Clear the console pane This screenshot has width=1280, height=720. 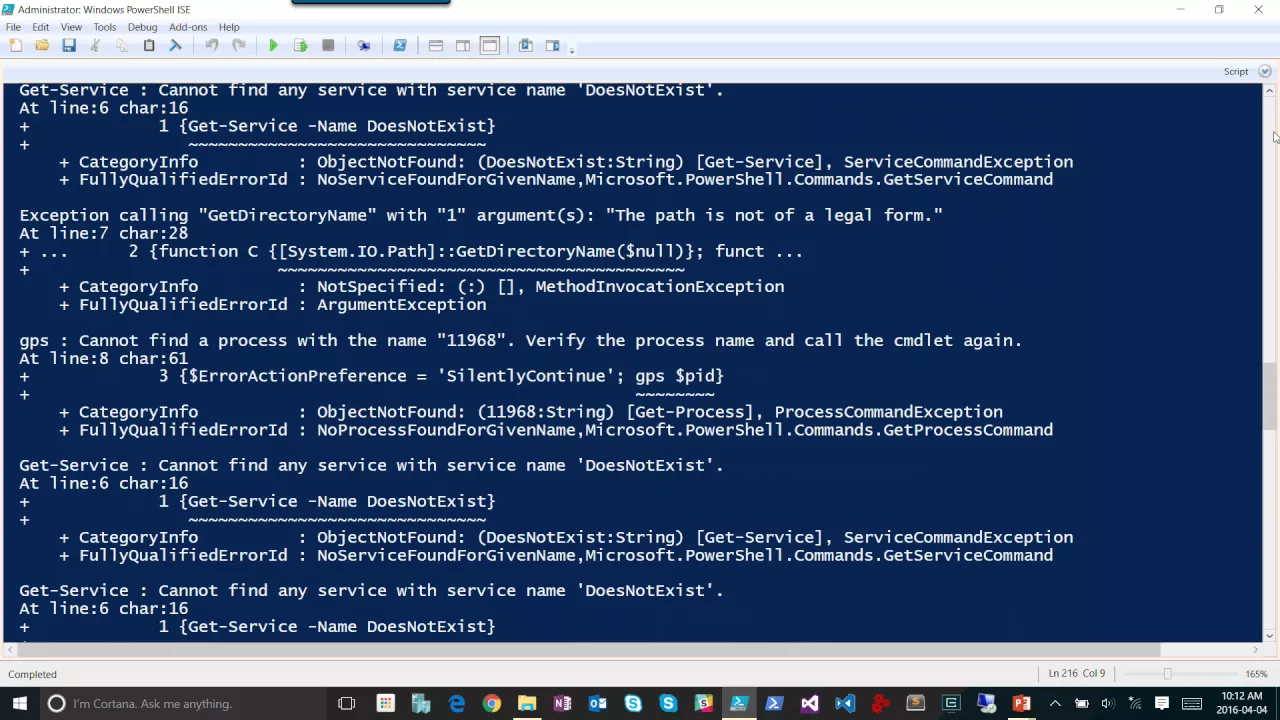[176, 46]
